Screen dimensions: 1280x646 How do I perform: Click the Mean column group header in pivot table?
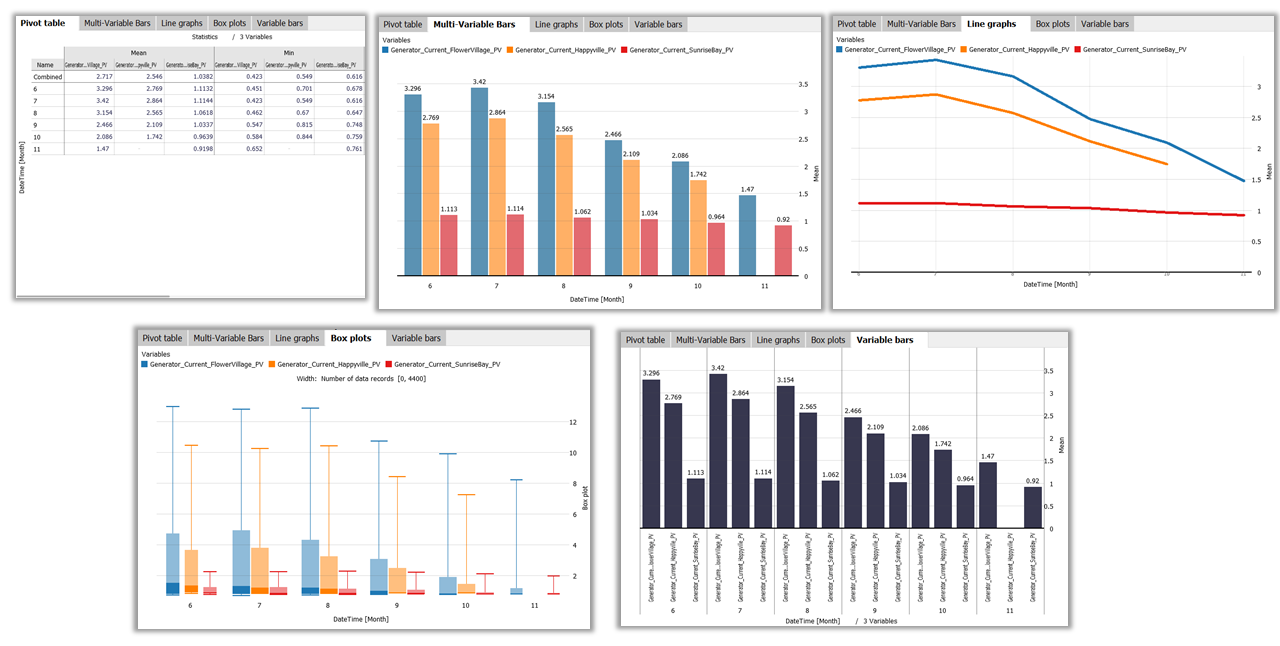139,52
